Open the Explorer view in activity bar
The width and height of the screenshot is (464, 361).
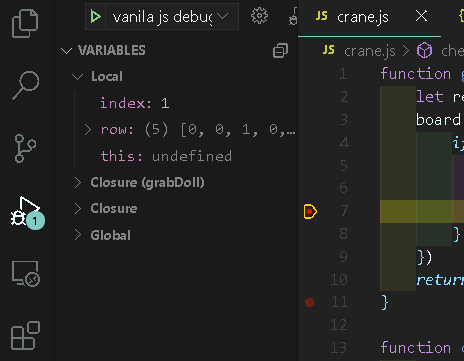(25, 23)
